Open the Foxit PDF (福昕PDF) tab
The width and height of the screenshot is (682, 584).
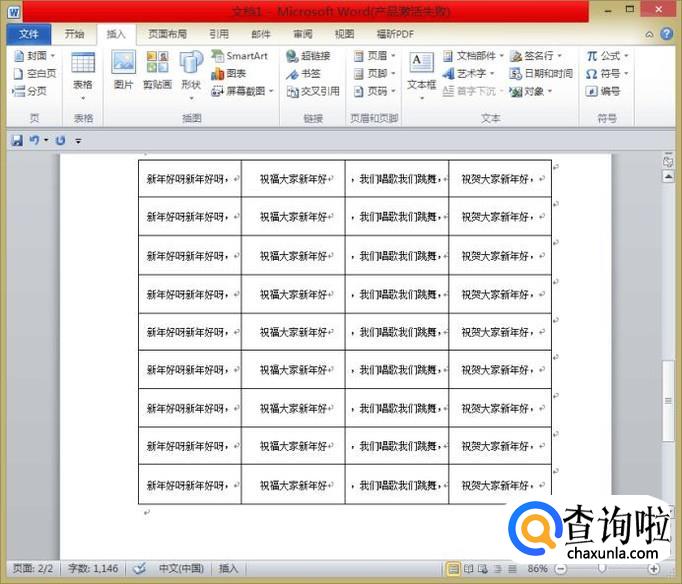pos(395,34)
